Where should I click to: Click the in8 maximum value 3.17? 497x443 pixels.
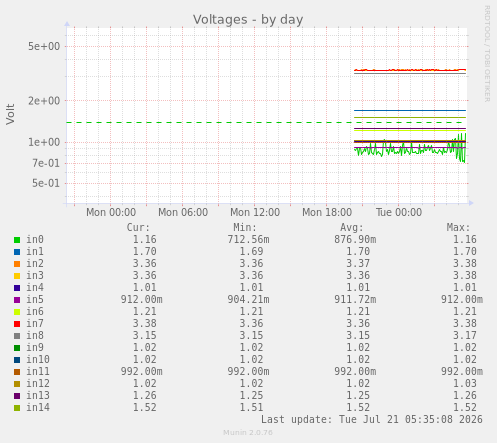coord(465,335)
